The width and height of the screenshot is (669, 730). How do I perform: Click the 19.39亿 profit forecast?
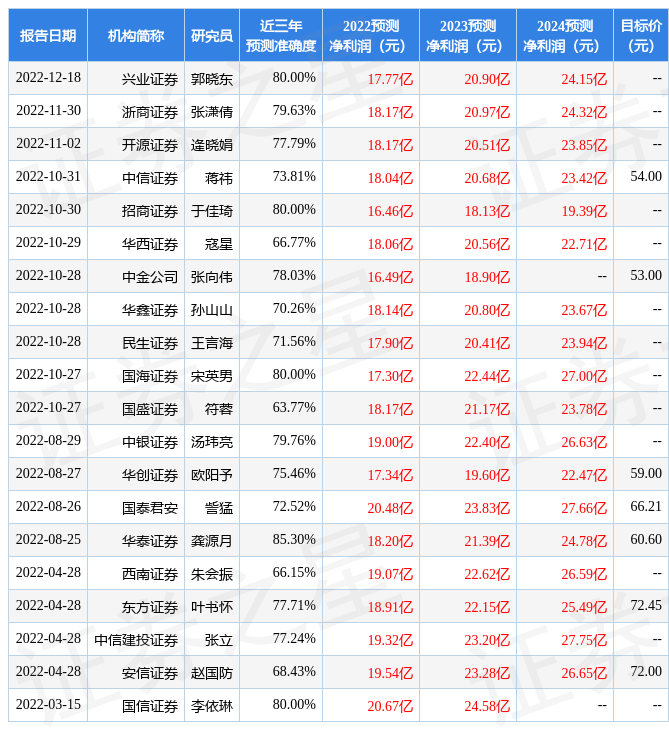tap(584, 211)
